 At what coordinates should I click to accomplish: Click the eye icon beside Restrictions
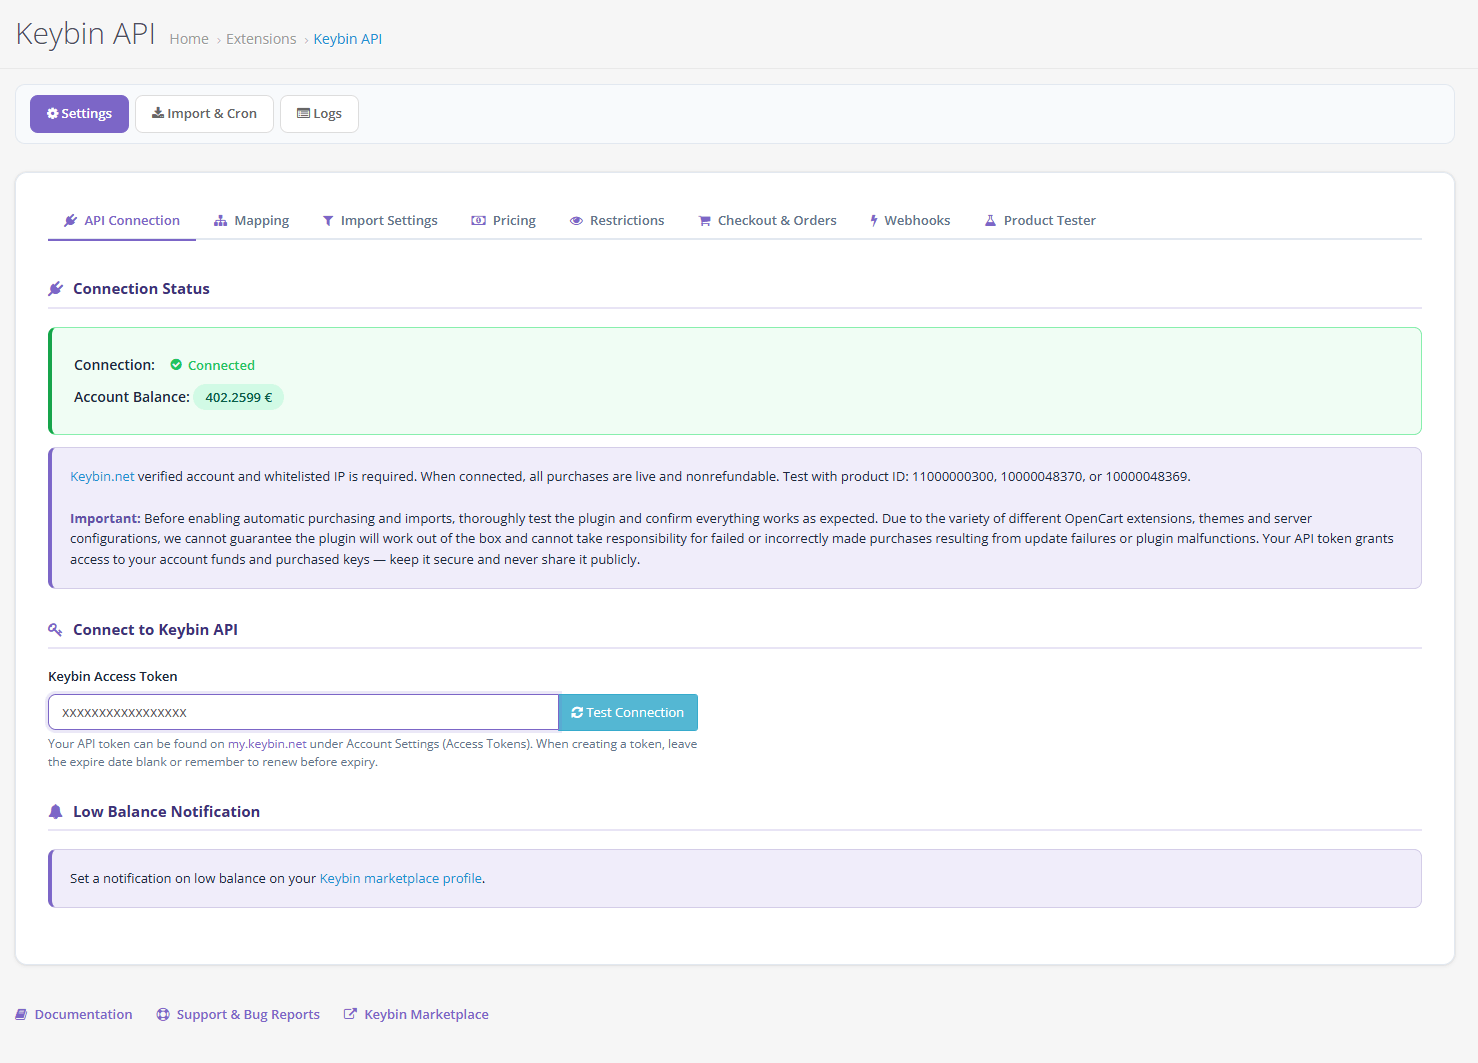576,221
